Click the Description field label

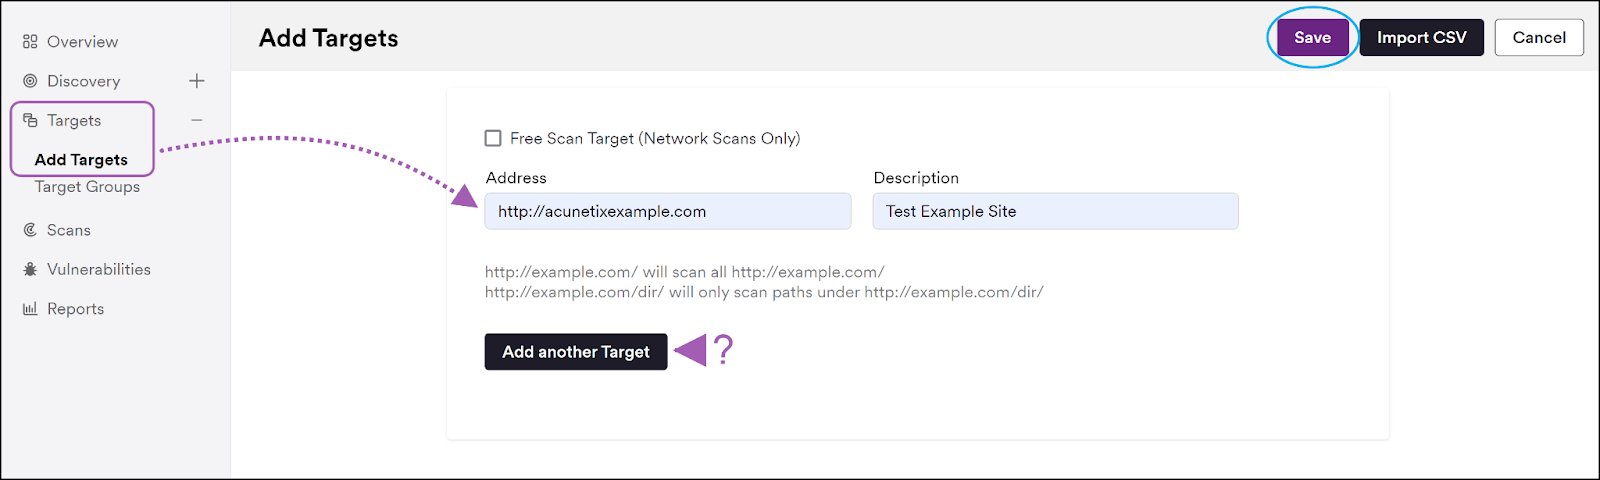click(x=916, y=178)
